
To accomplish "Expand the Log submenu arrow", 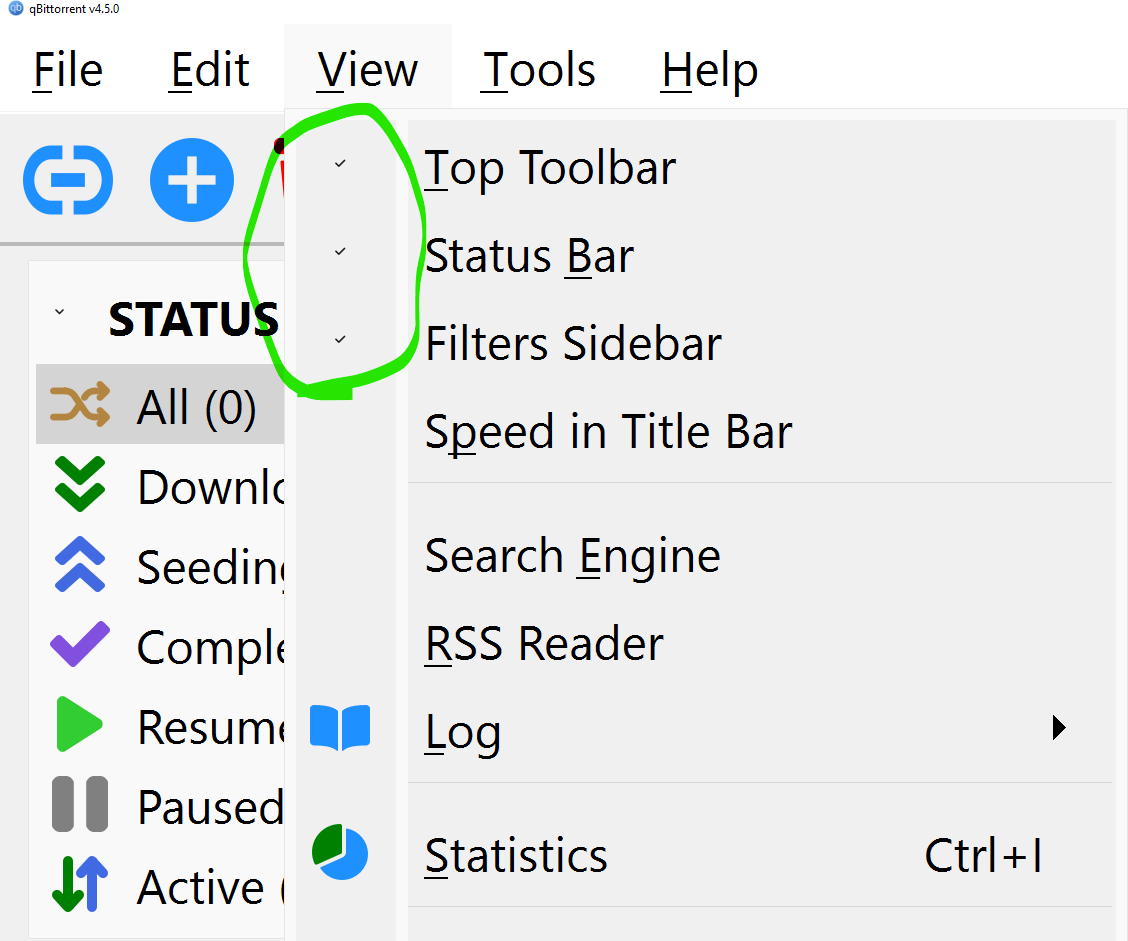I will tap(1058, 727).
